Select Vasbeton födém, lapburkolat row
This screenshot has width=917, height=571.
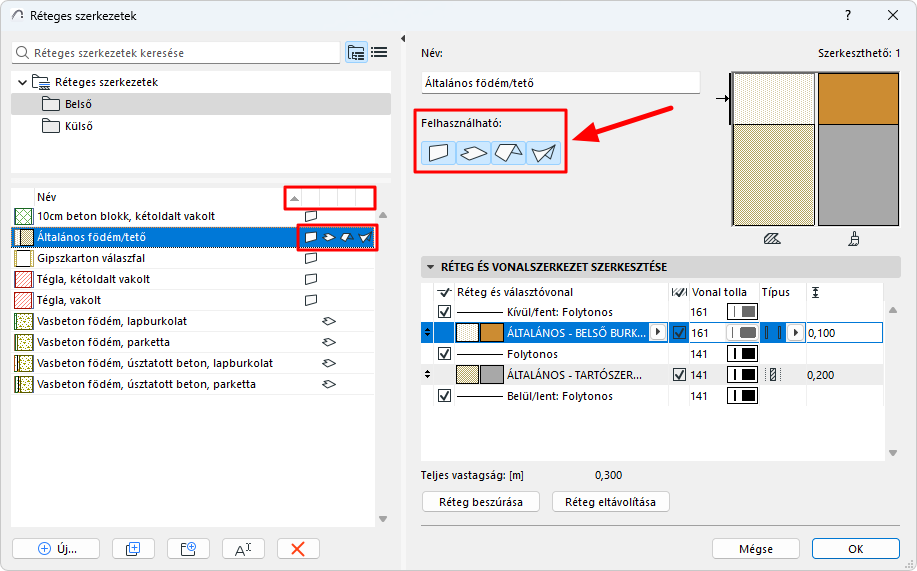(x=193, y=321)
